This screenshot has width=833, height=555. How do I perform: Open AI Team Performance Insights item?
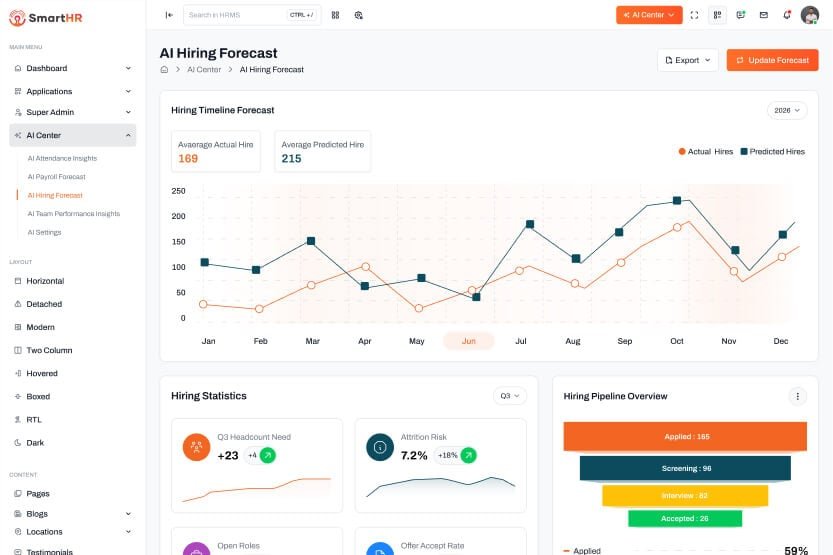73,214
